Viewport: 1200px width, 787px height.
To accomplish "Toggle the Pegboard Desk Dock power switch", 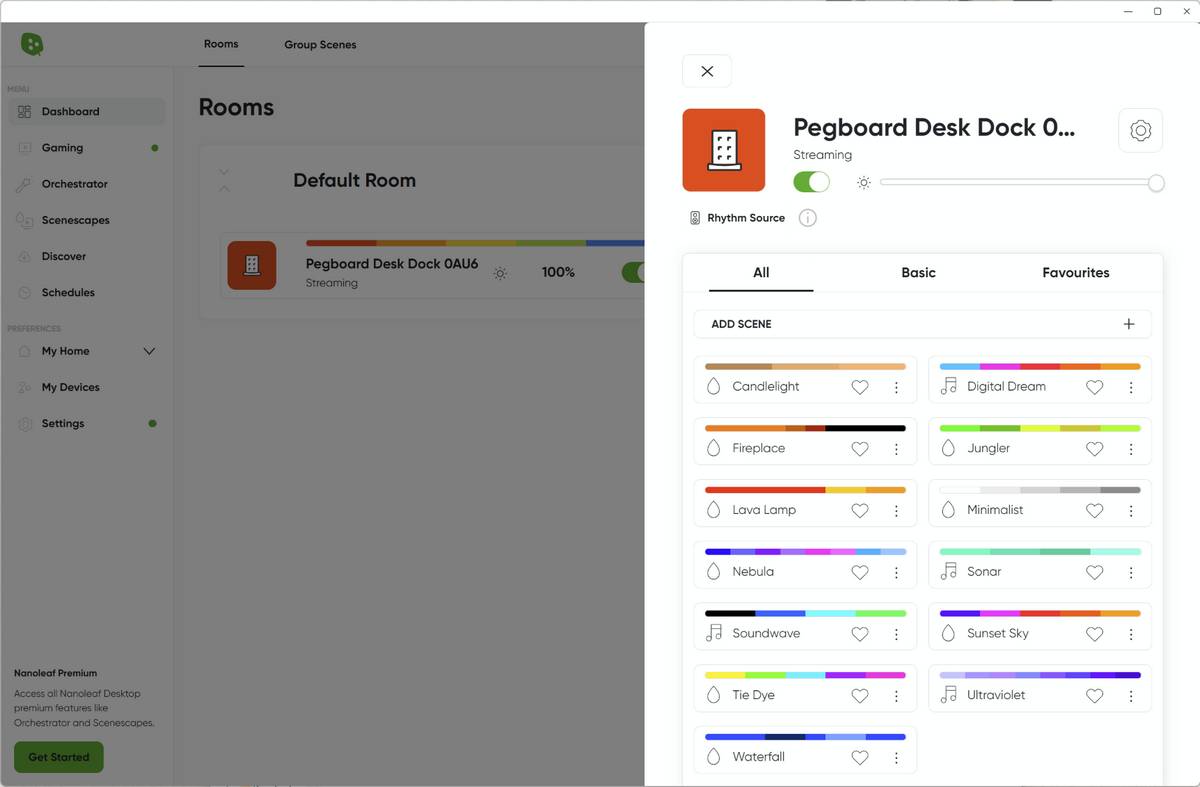I will pos(811,182).
